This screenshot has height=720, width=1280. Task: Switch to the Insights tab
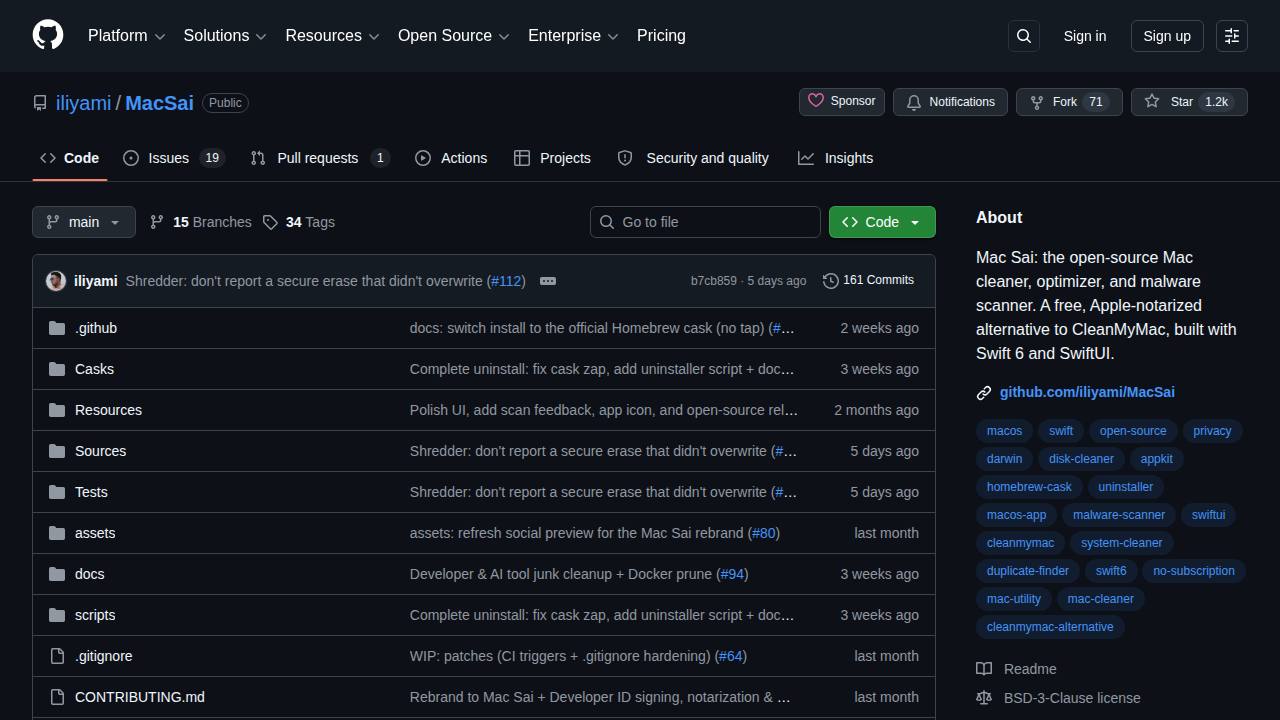[836, 158]
